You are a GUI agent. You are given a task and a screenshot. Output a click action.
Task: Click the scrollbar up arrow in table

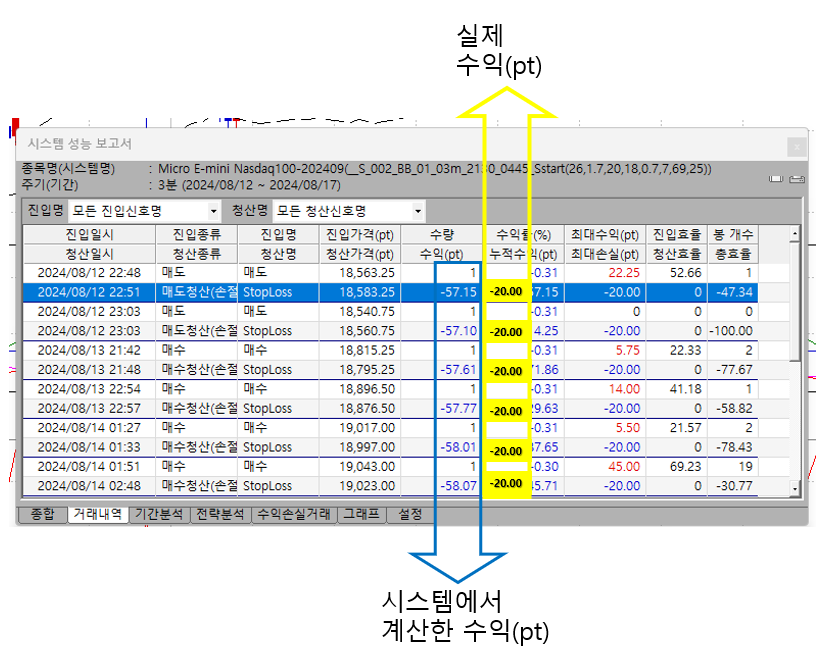pos(795,234)
